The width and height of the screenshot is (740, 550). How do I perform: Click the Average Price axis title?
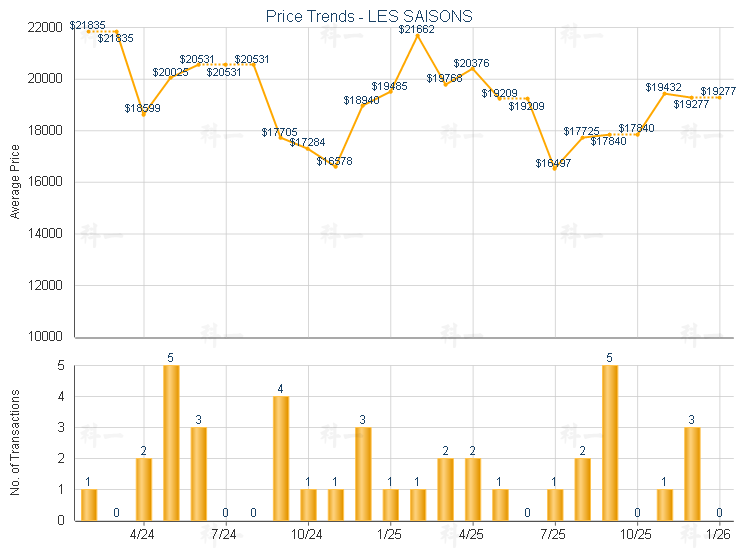(x=15, y=181)
